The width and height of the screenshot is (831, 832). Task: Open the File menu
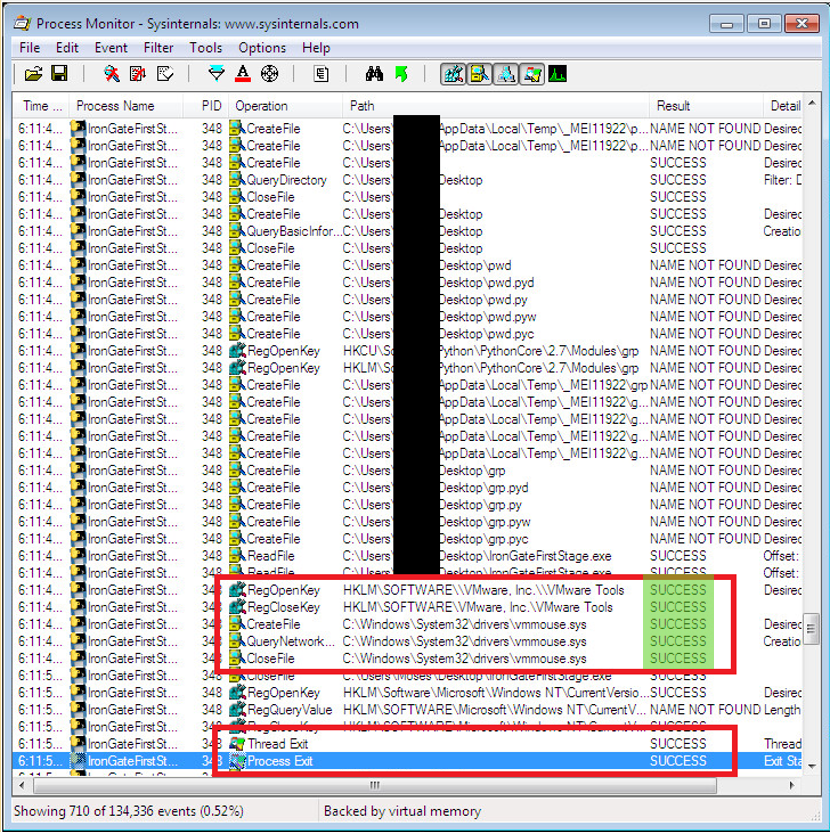click(x=29, y=48)
